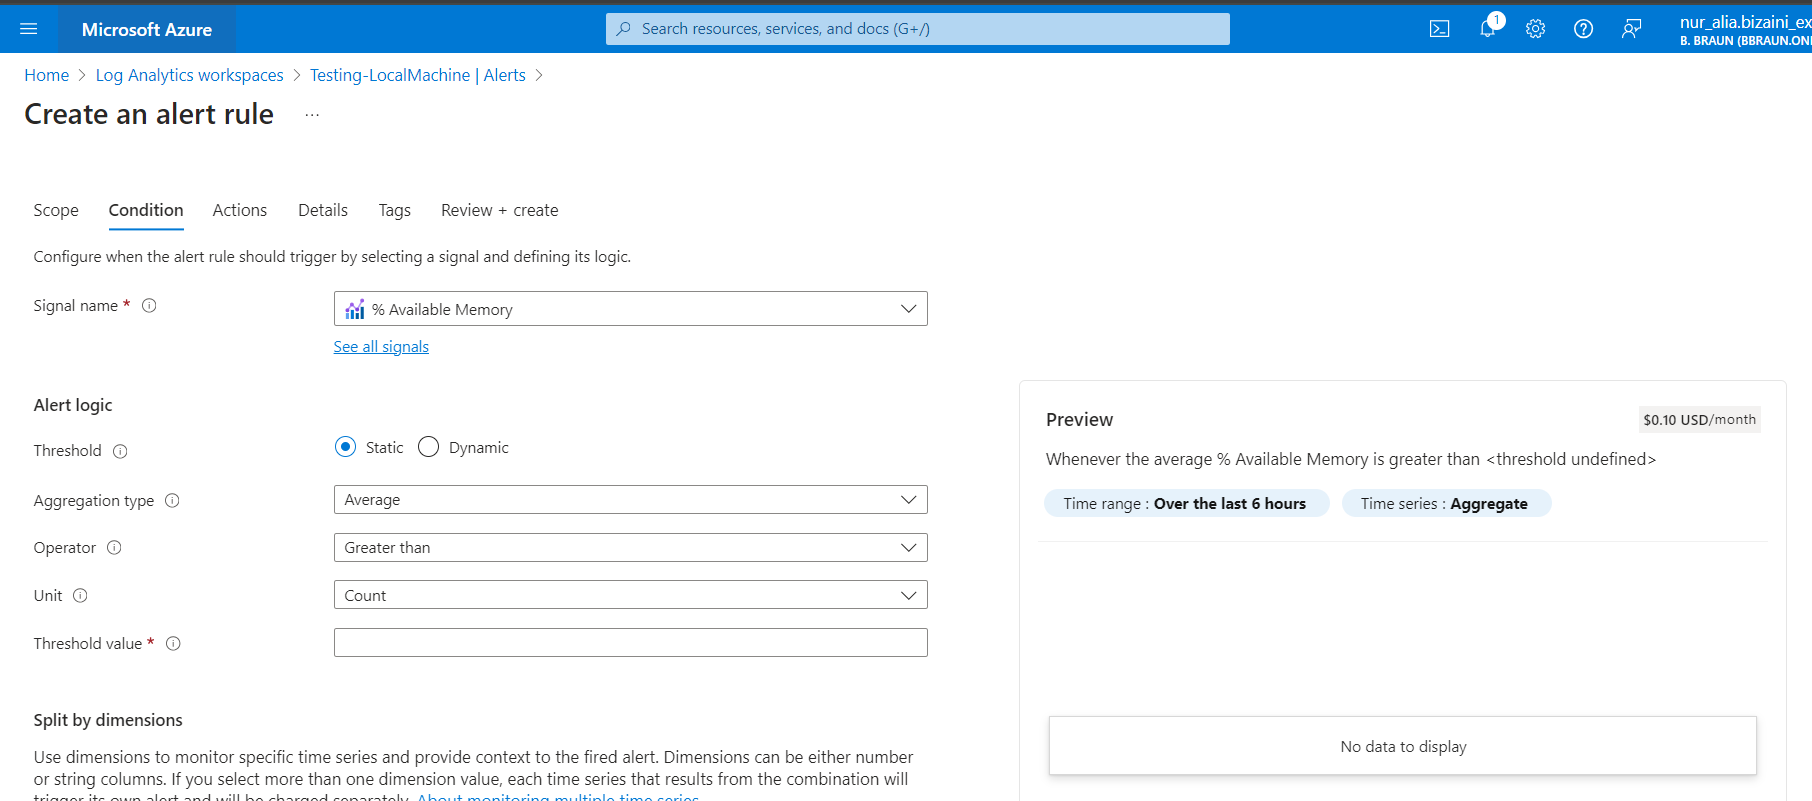Image resolution: width=1812 pixels, height=801 pixels.
Task: Click the info icon beside Threshold
Action: pos(120,451)
